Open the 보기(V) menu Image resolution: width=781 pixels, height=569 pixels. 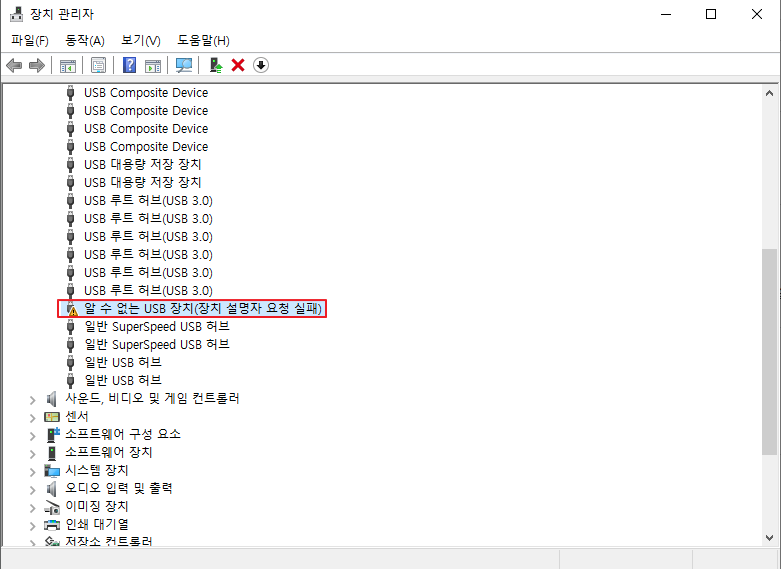click(141, 40)
